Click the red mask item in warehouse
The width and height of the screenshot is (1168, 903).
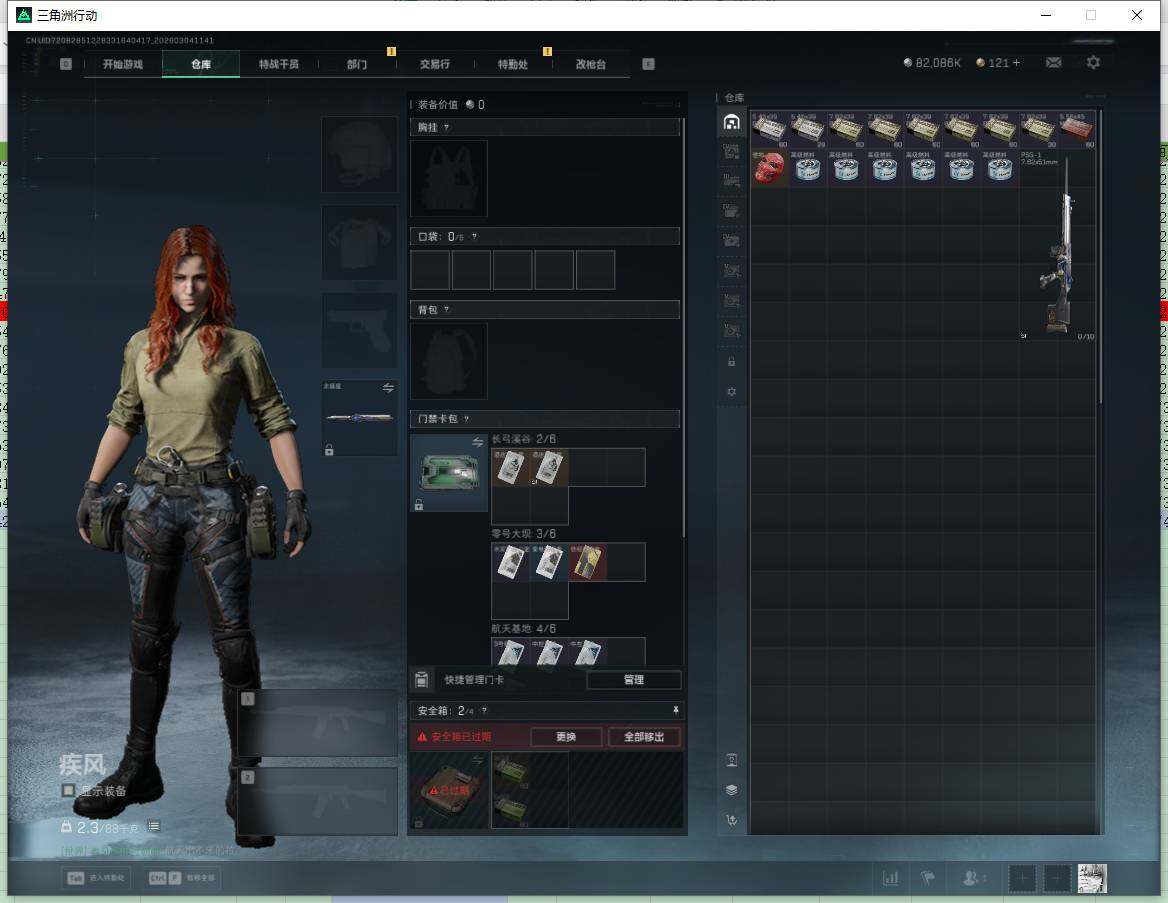coord(769,168)
